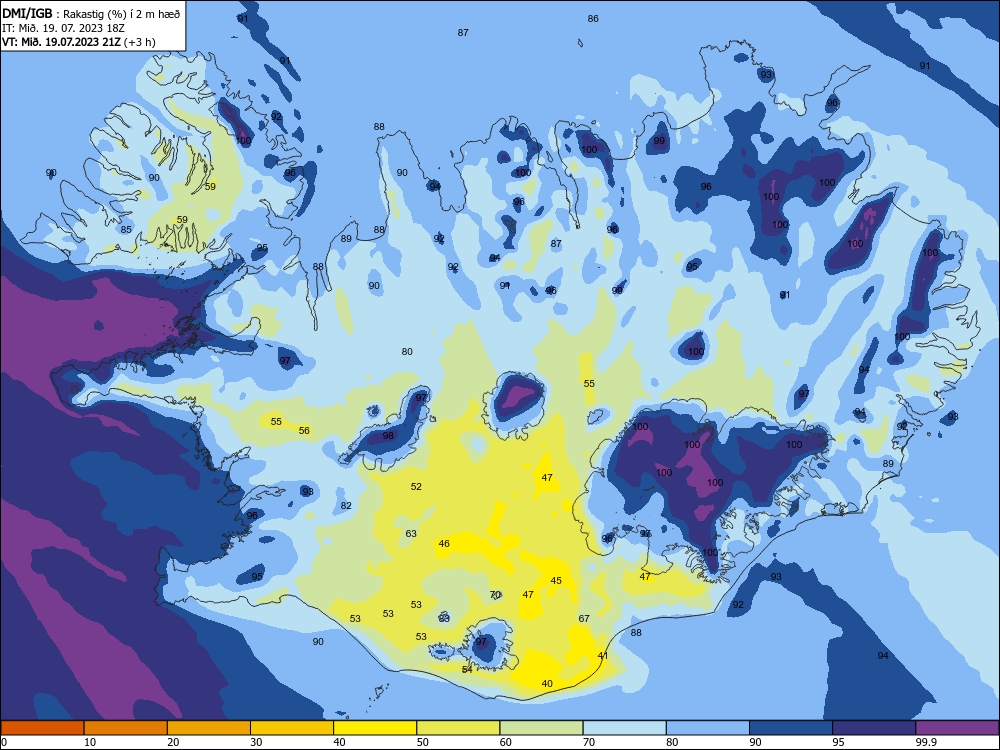Click the humidity value '54' on the map
The height and width of the screenshot is (750, 1000).
tap(467, 669)
